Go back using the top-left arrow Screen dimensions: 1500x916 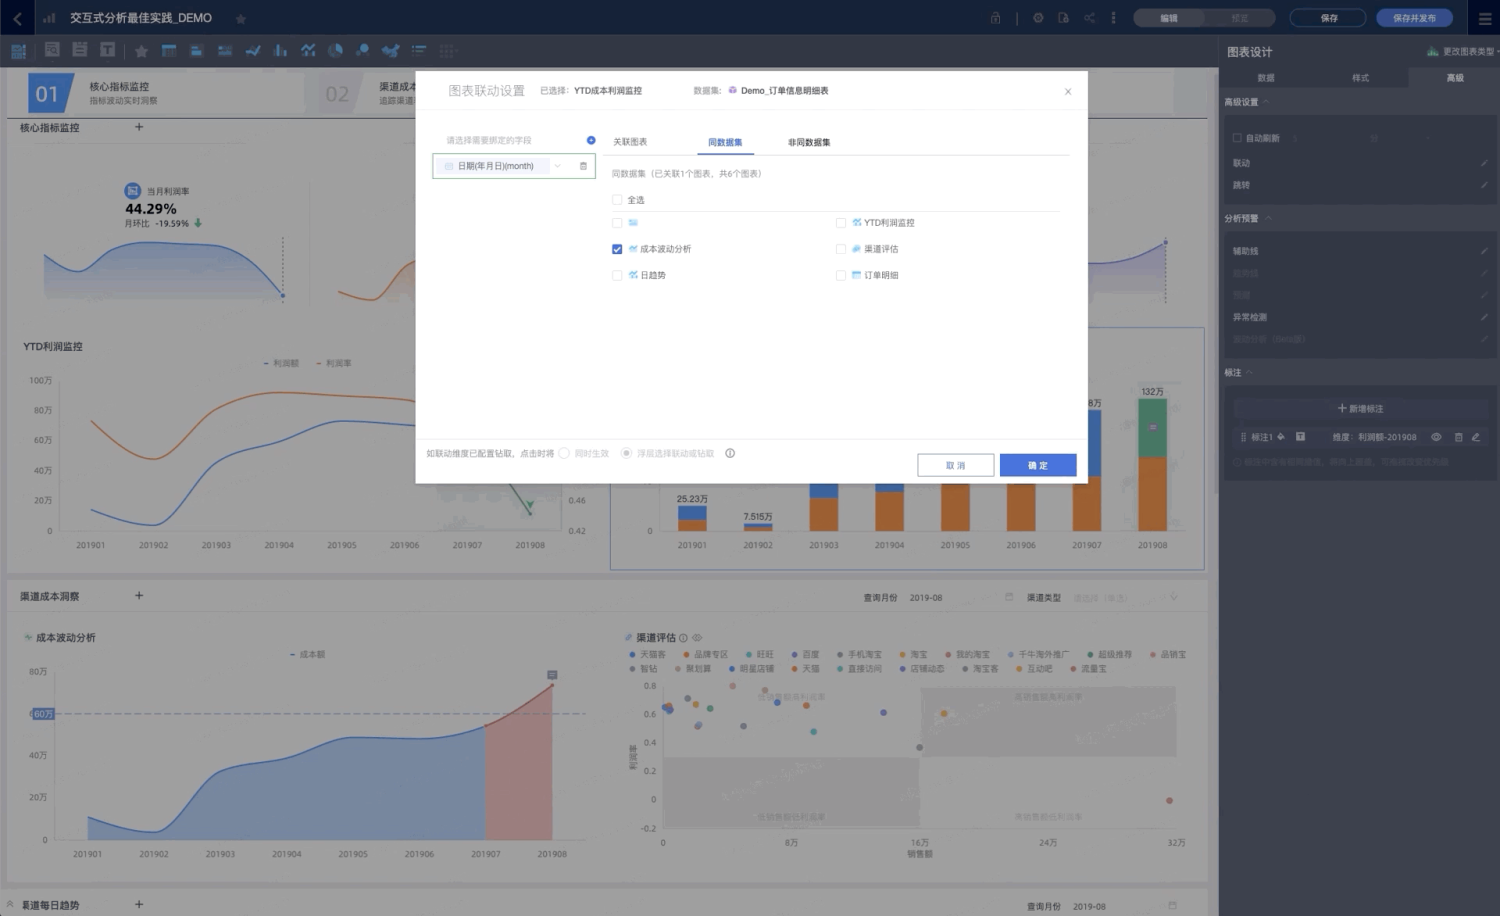pos(17,18)
